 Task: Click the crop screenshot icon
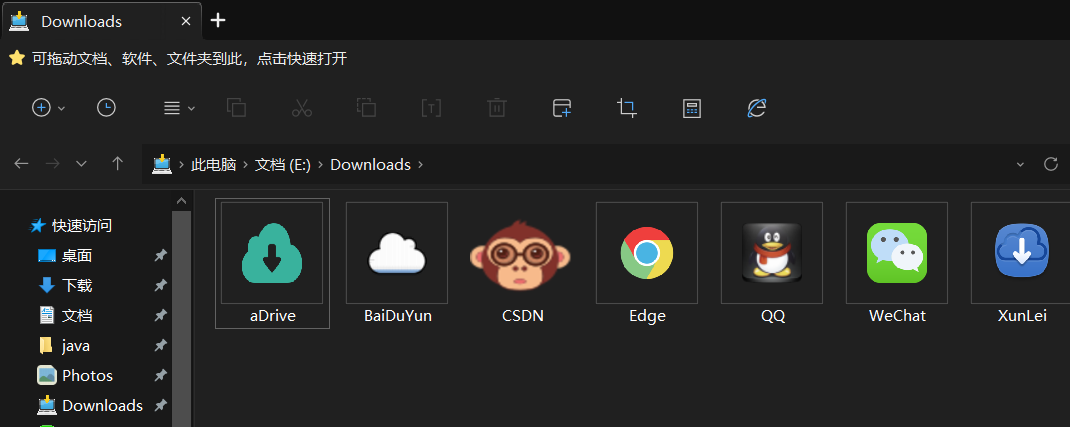[x=626, y=108]
